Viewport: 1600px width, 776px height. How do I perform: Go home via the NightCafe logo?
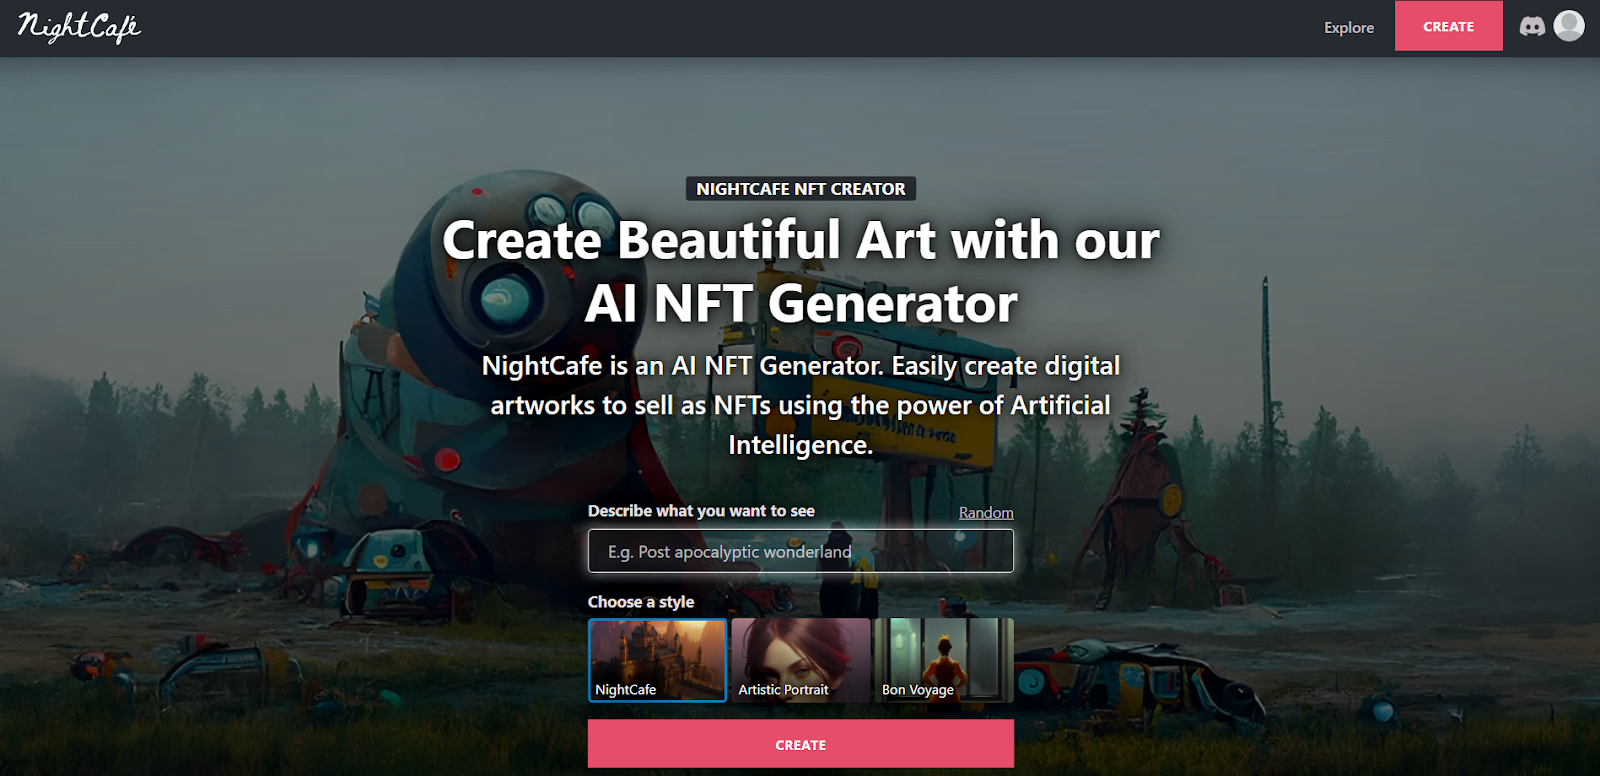point(79,27)
